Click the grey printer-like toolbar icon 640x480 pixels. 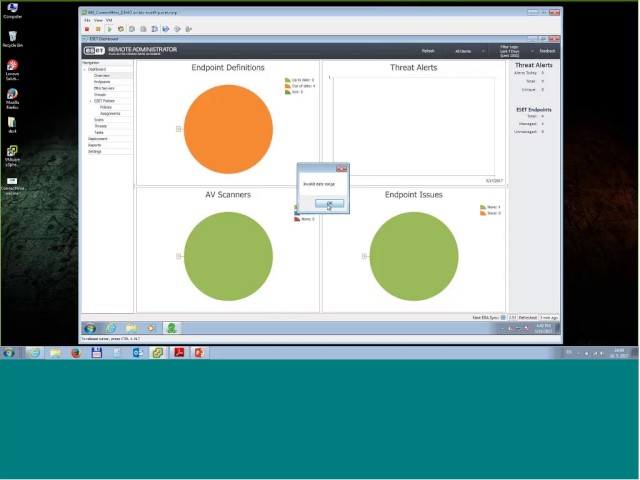coord(143,29)
